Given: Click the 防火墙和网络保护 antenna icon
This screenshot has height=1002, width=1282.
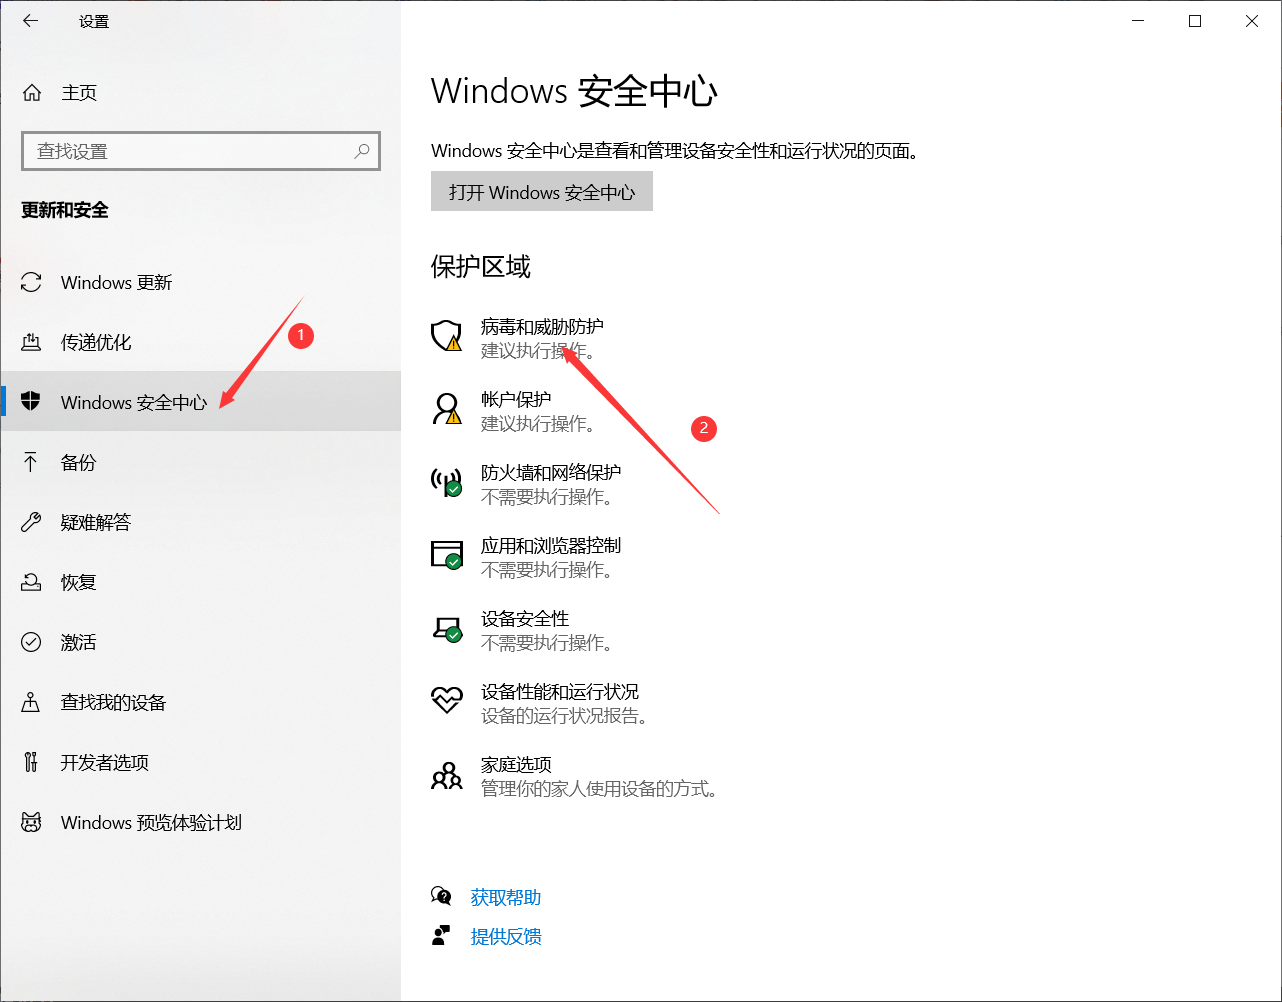Looking at the screenshot, I should coord(446,482).
